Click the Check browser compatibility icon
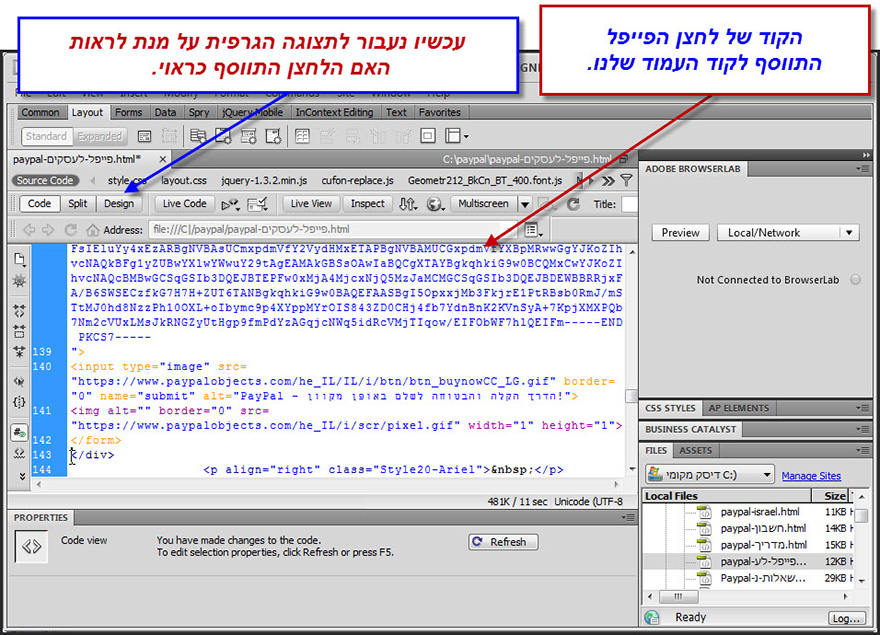 (x=258, y=204)
